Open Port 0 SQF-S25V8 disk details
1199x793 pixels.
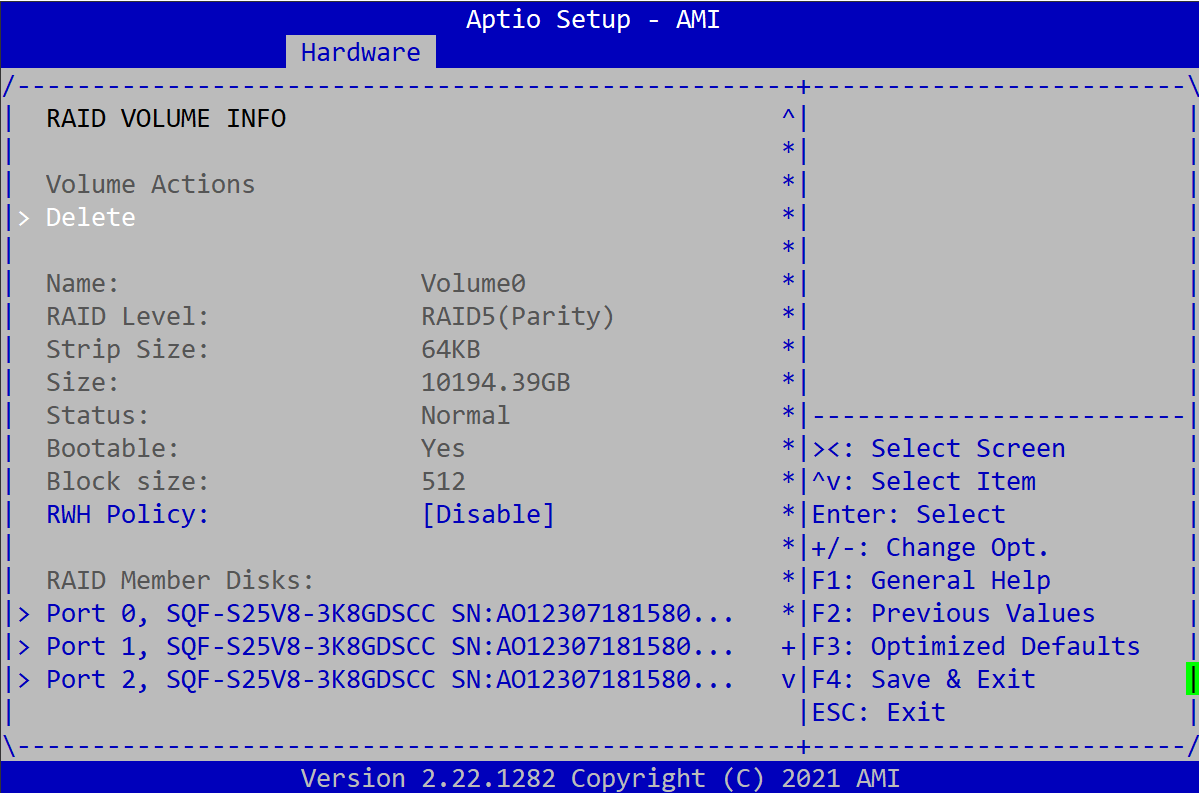(390, 613)
